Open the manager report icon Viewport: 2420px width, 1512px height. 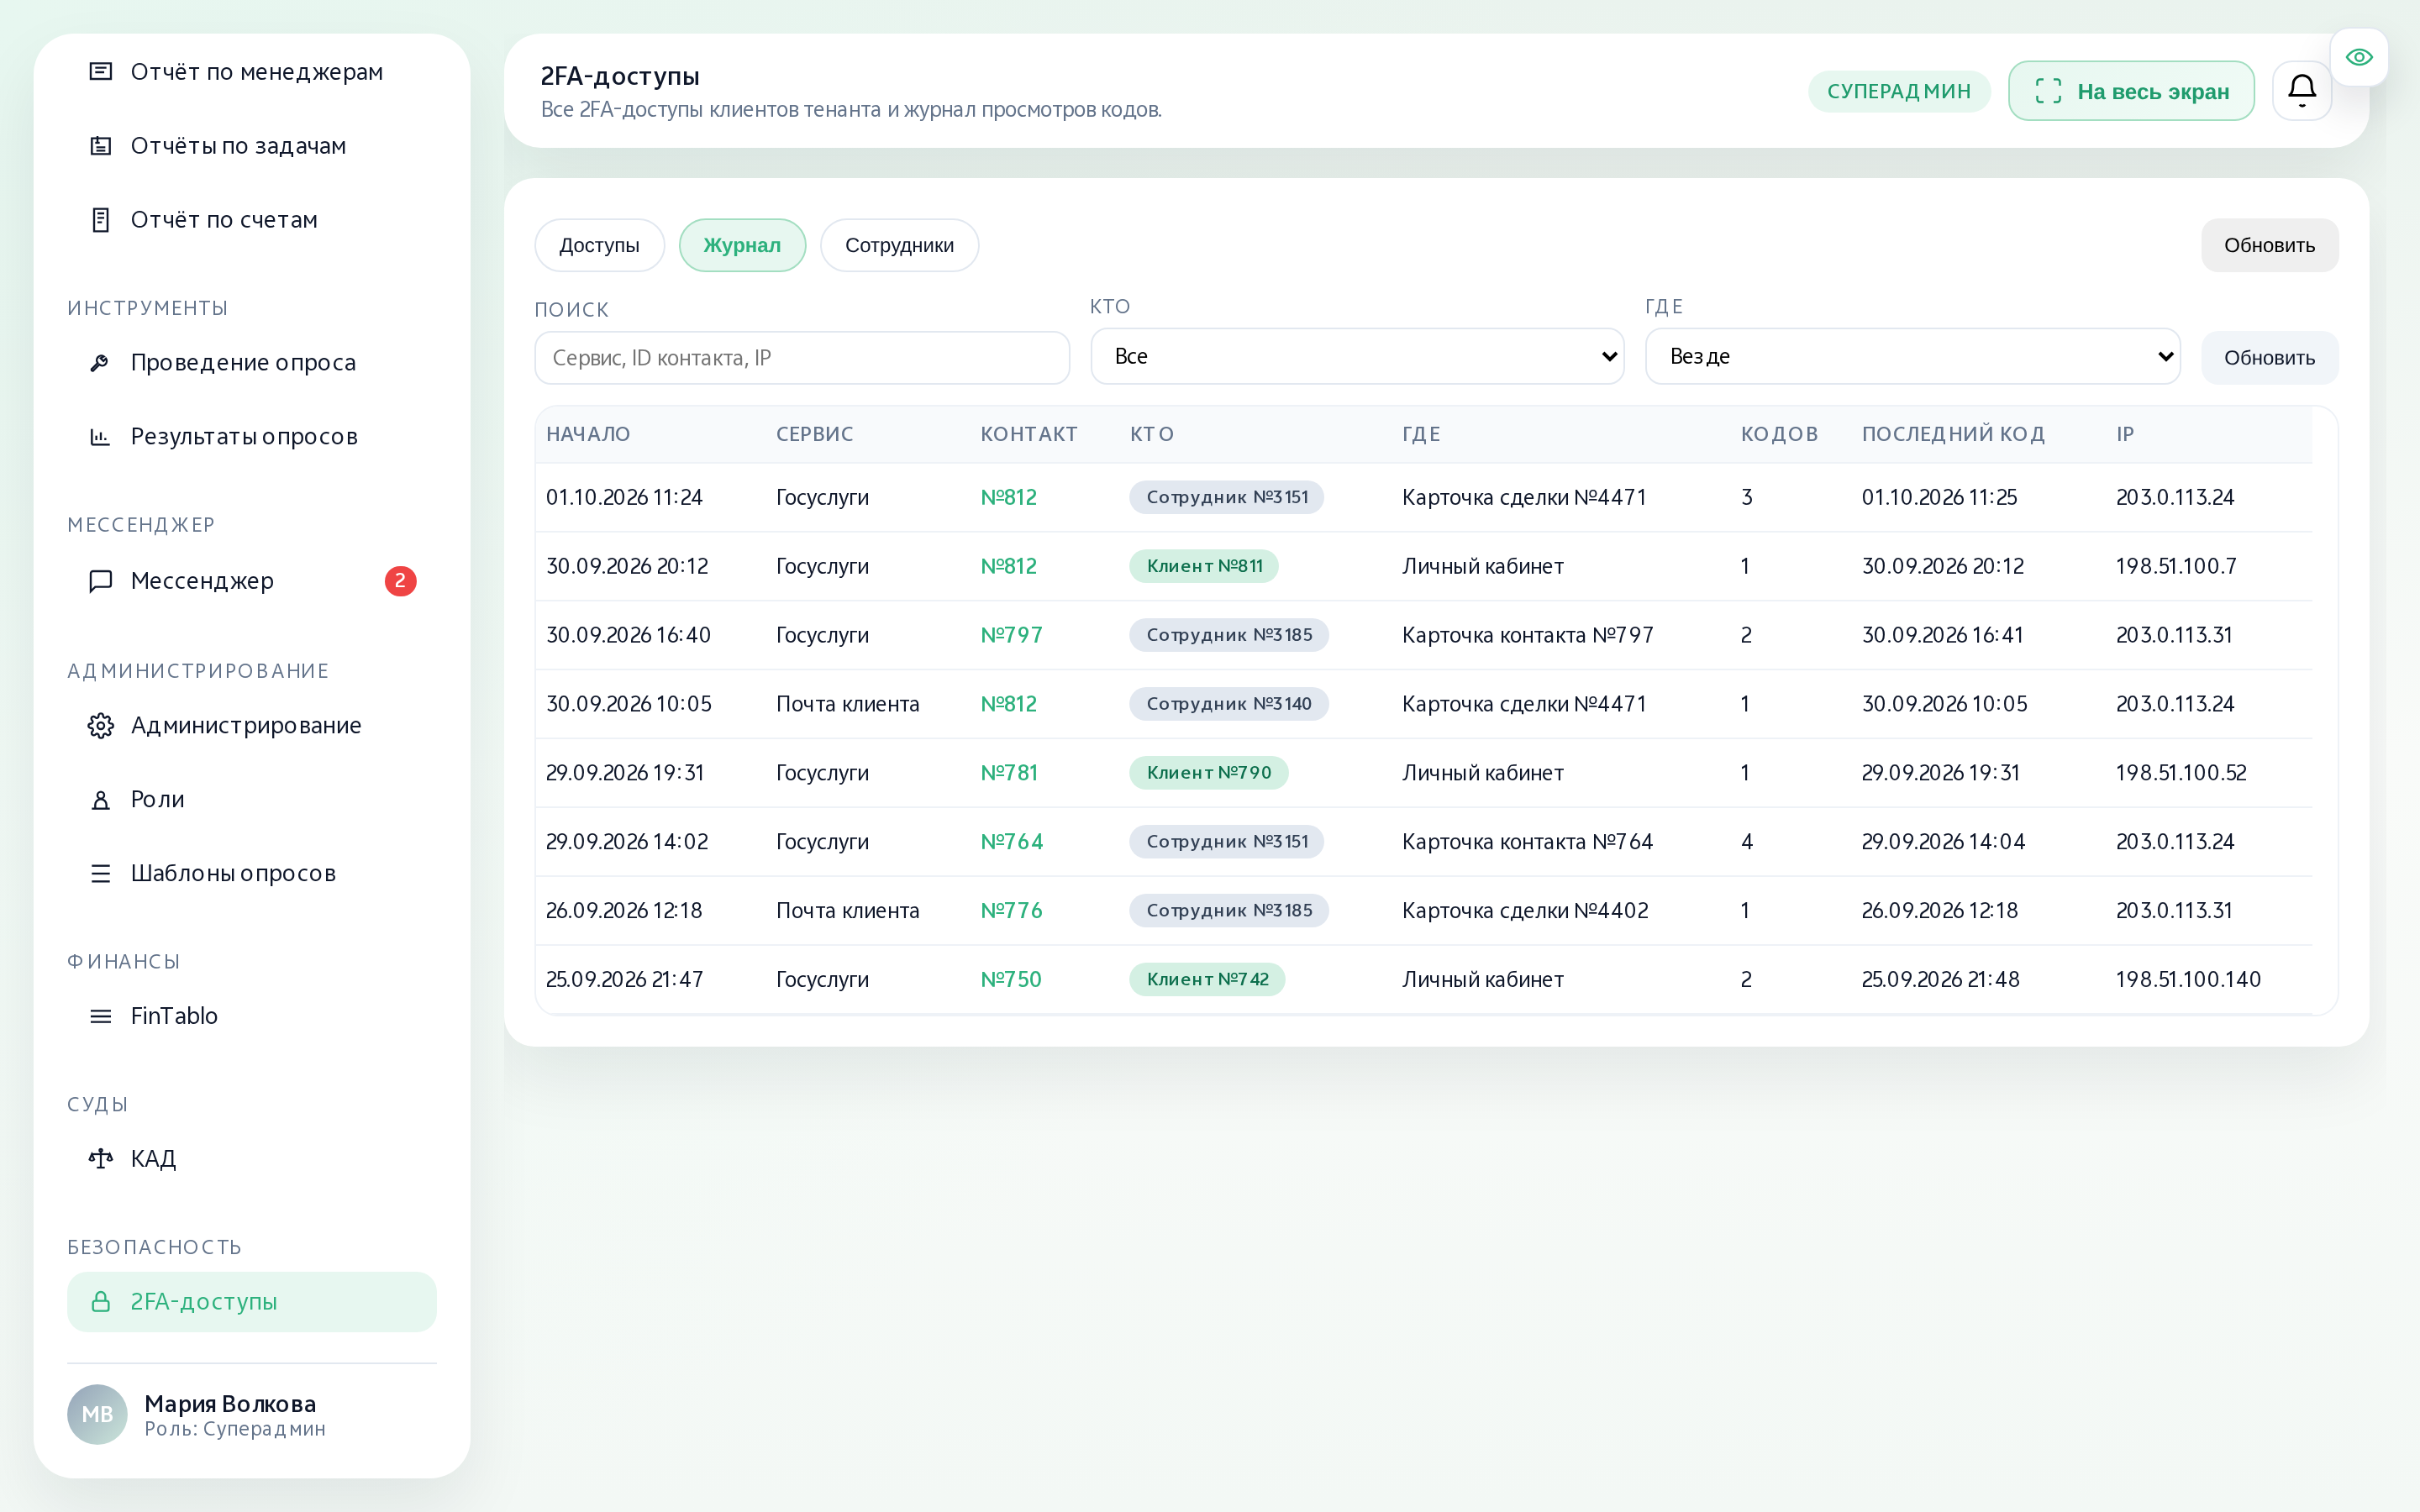100,72
